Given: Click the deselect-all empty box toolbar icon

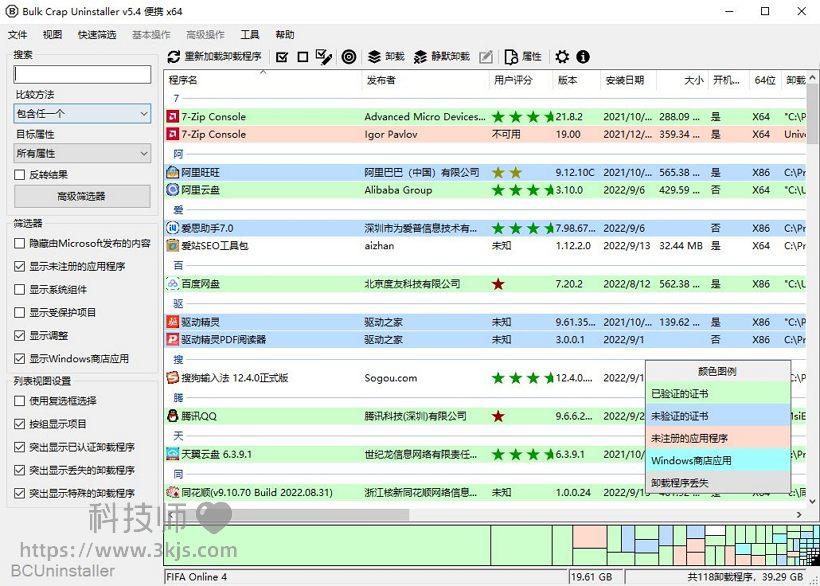Looking at the screenshot, I should tap(303, 56).
